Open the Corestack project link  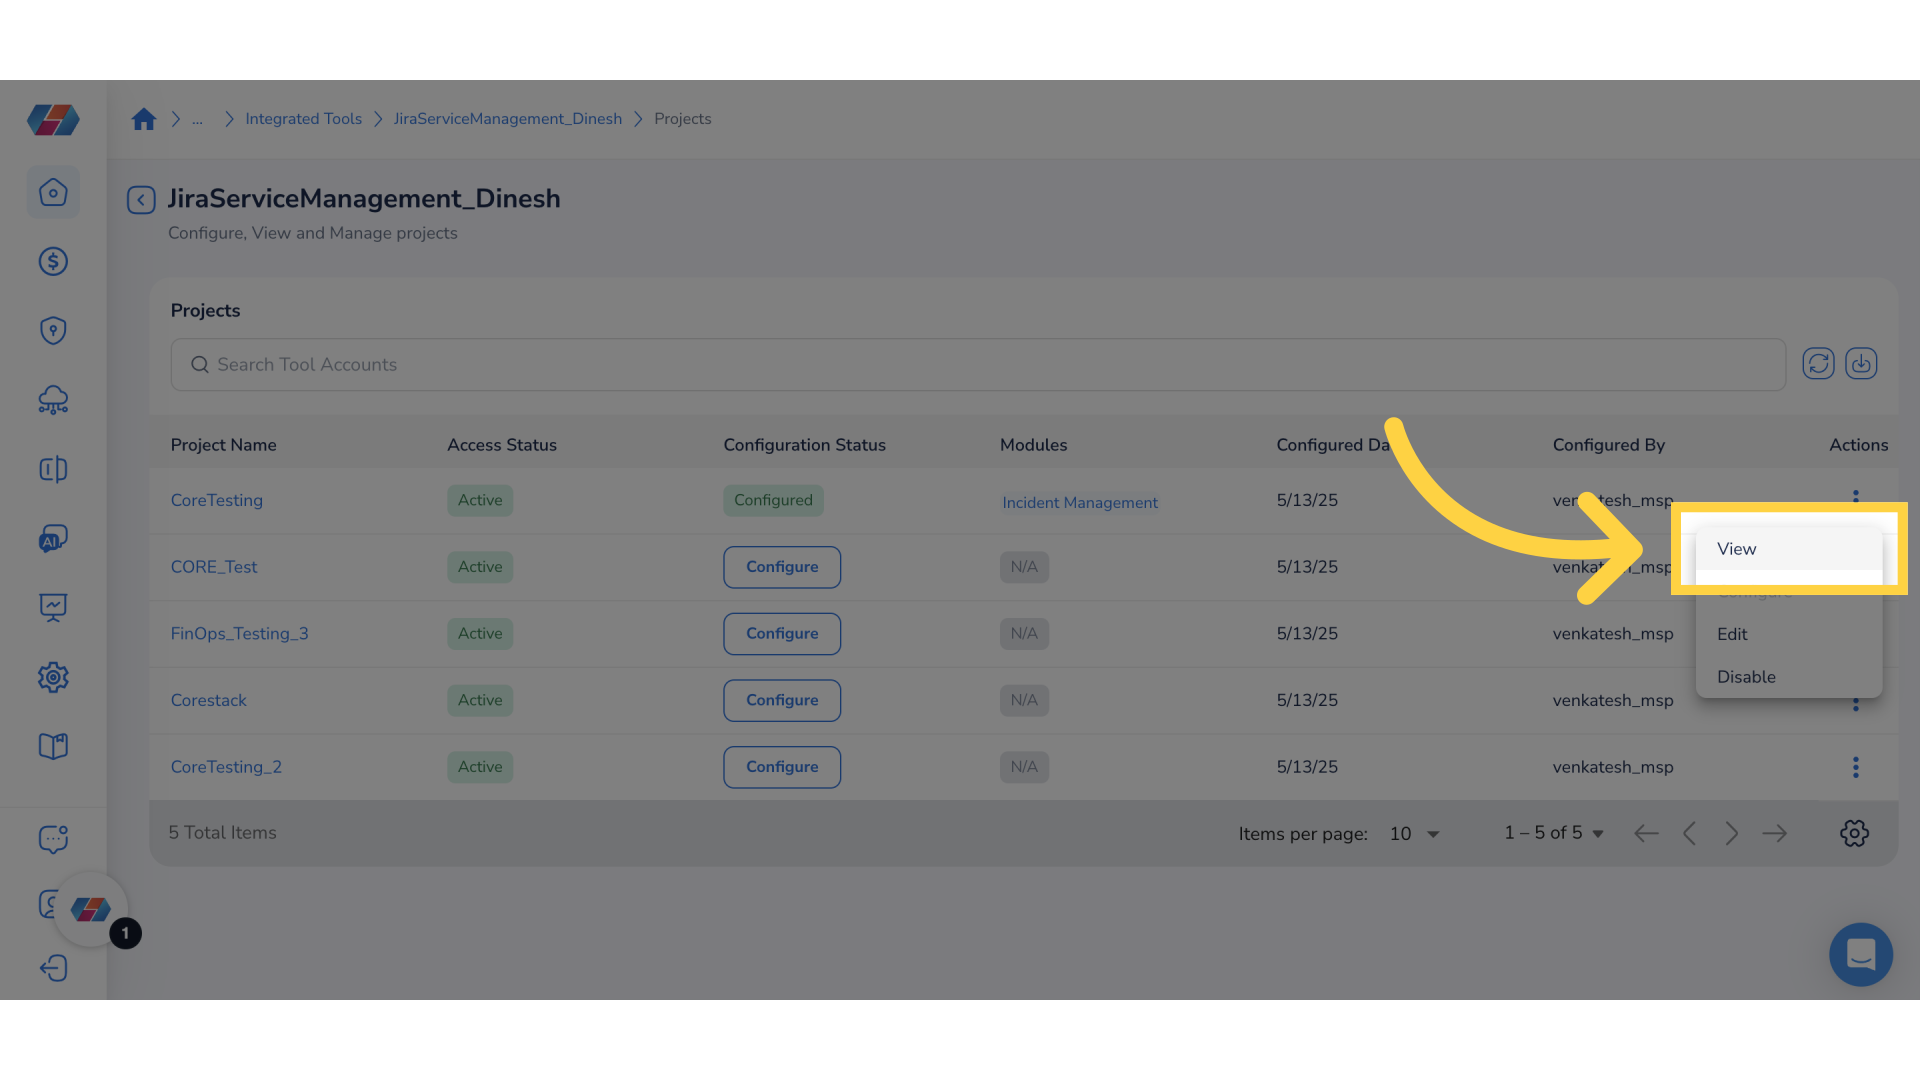pos(208,700)
